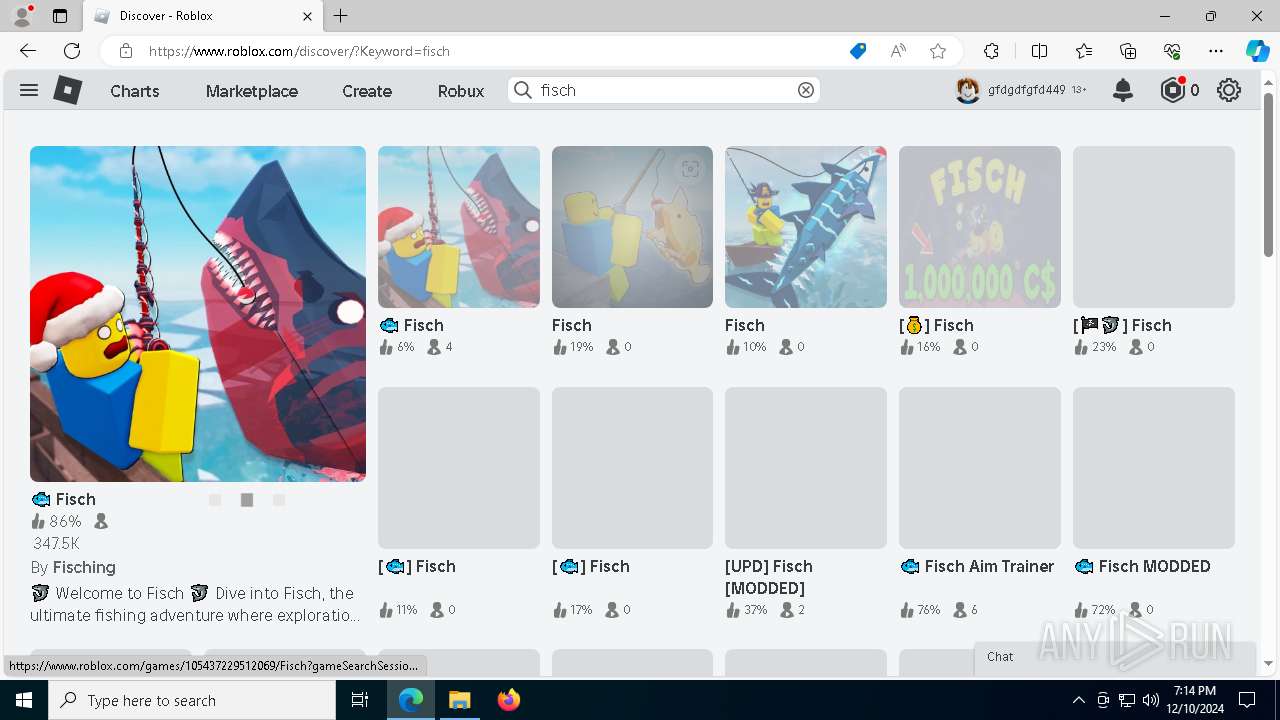The width and height of the screenshot is (1280, 720).
Task: Open the 1,000,000 C$ Fisch thumbnail
Action: coord(980,227)
